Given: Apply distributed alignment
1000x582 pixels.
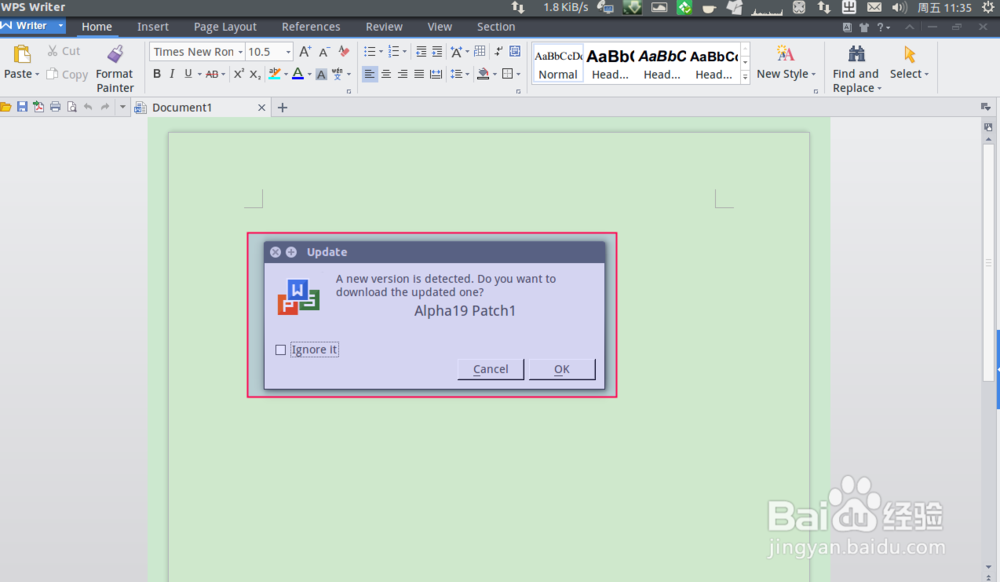Looking at the screenshot, I should tap(436, 74).
